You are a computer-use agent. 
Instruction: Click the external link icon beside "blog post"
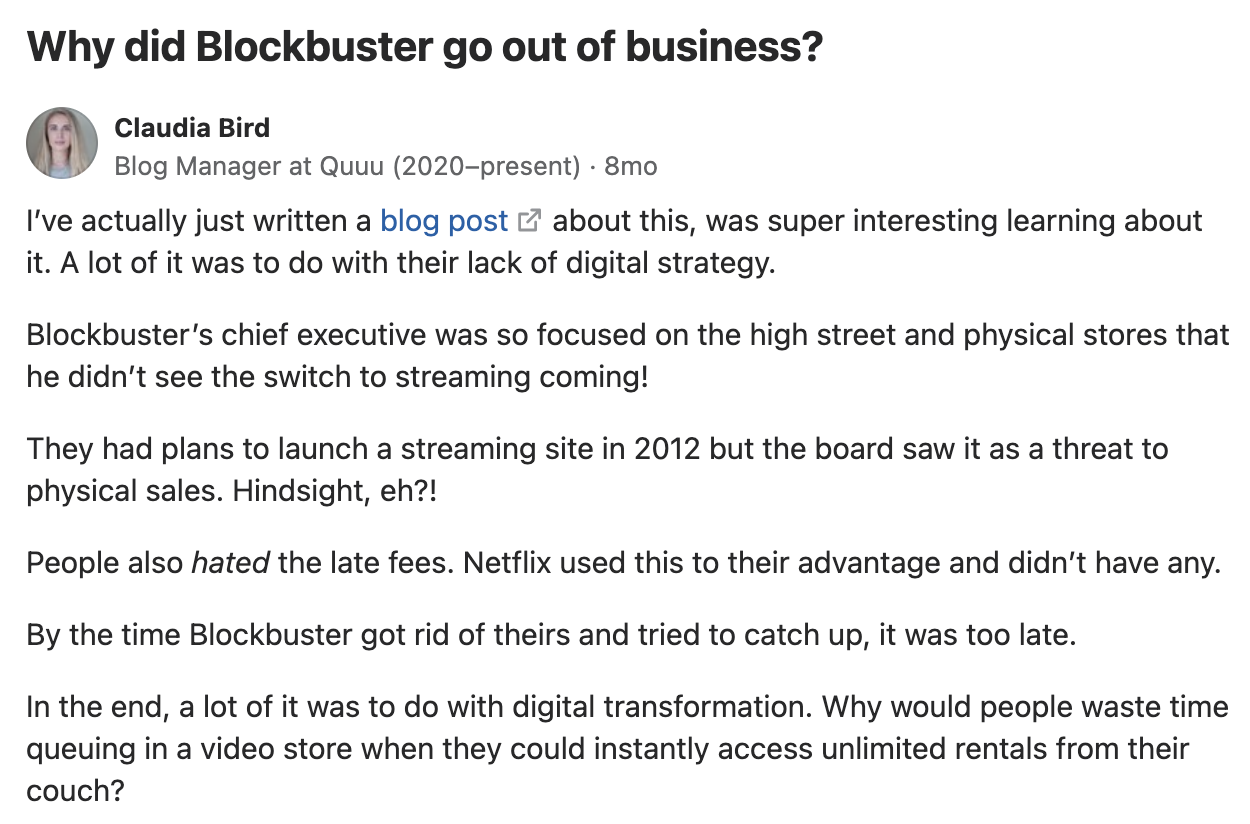click(530, 221)
